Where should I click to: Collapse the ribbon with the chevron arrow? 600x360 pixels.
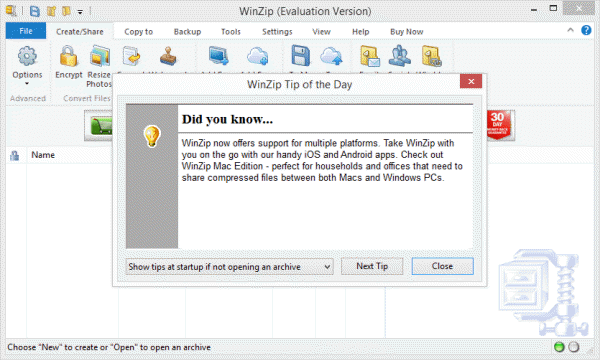click(x=570, y=30)
